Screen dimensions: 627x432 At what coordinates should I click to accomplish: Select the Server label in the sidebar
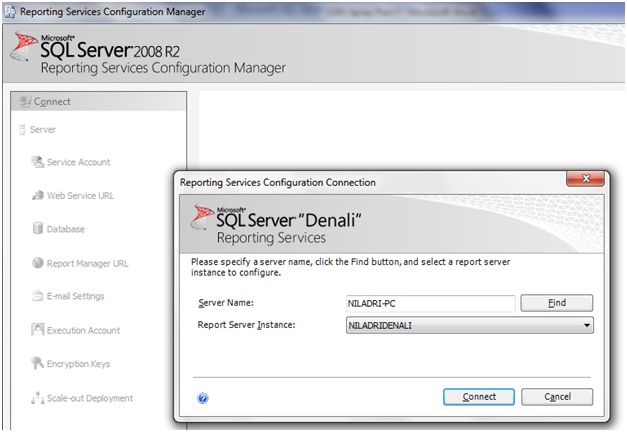pos(43,130)
